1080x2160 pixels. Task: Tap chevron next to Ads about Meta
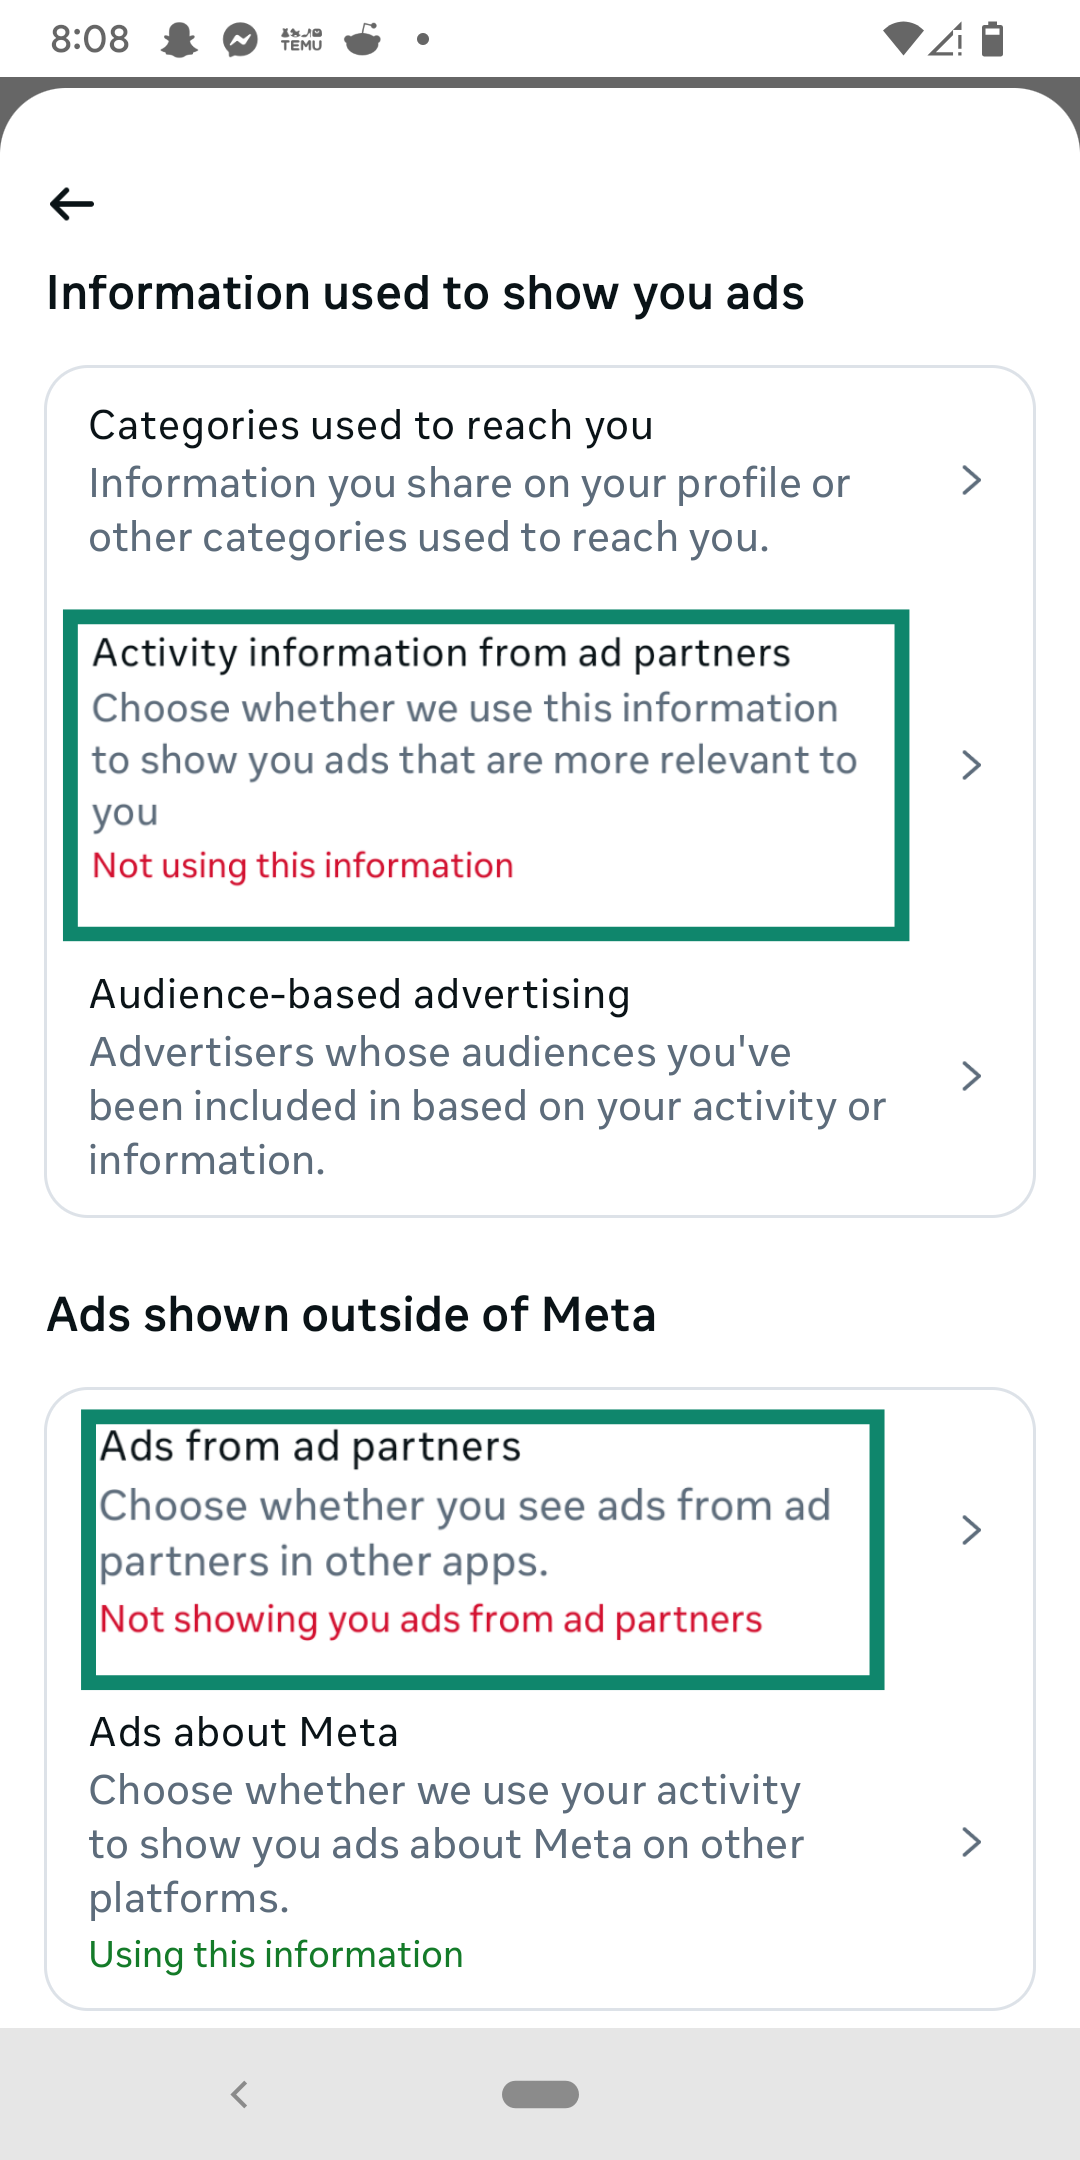point(971,1843)
